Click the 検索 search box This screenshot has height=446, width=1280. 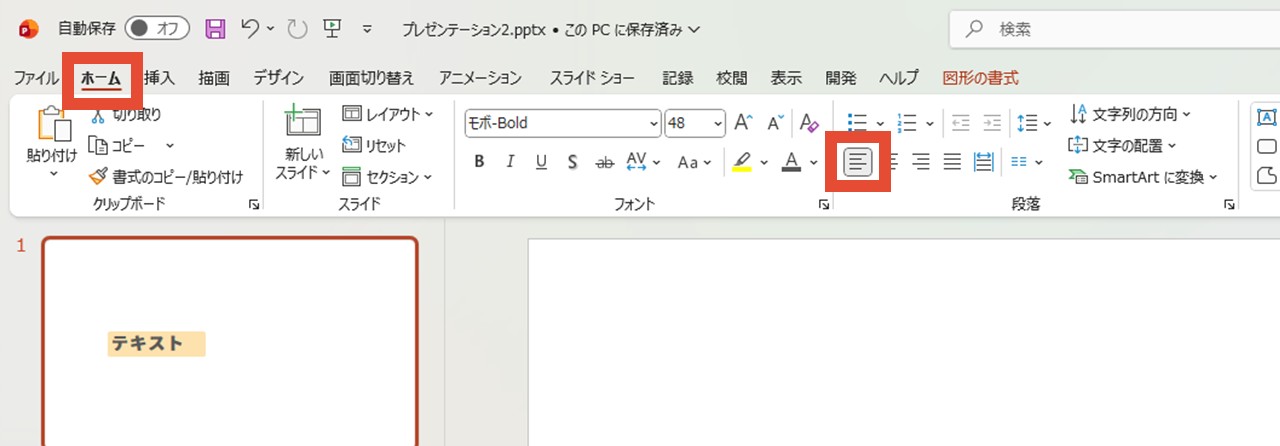tap(1114, 30)
